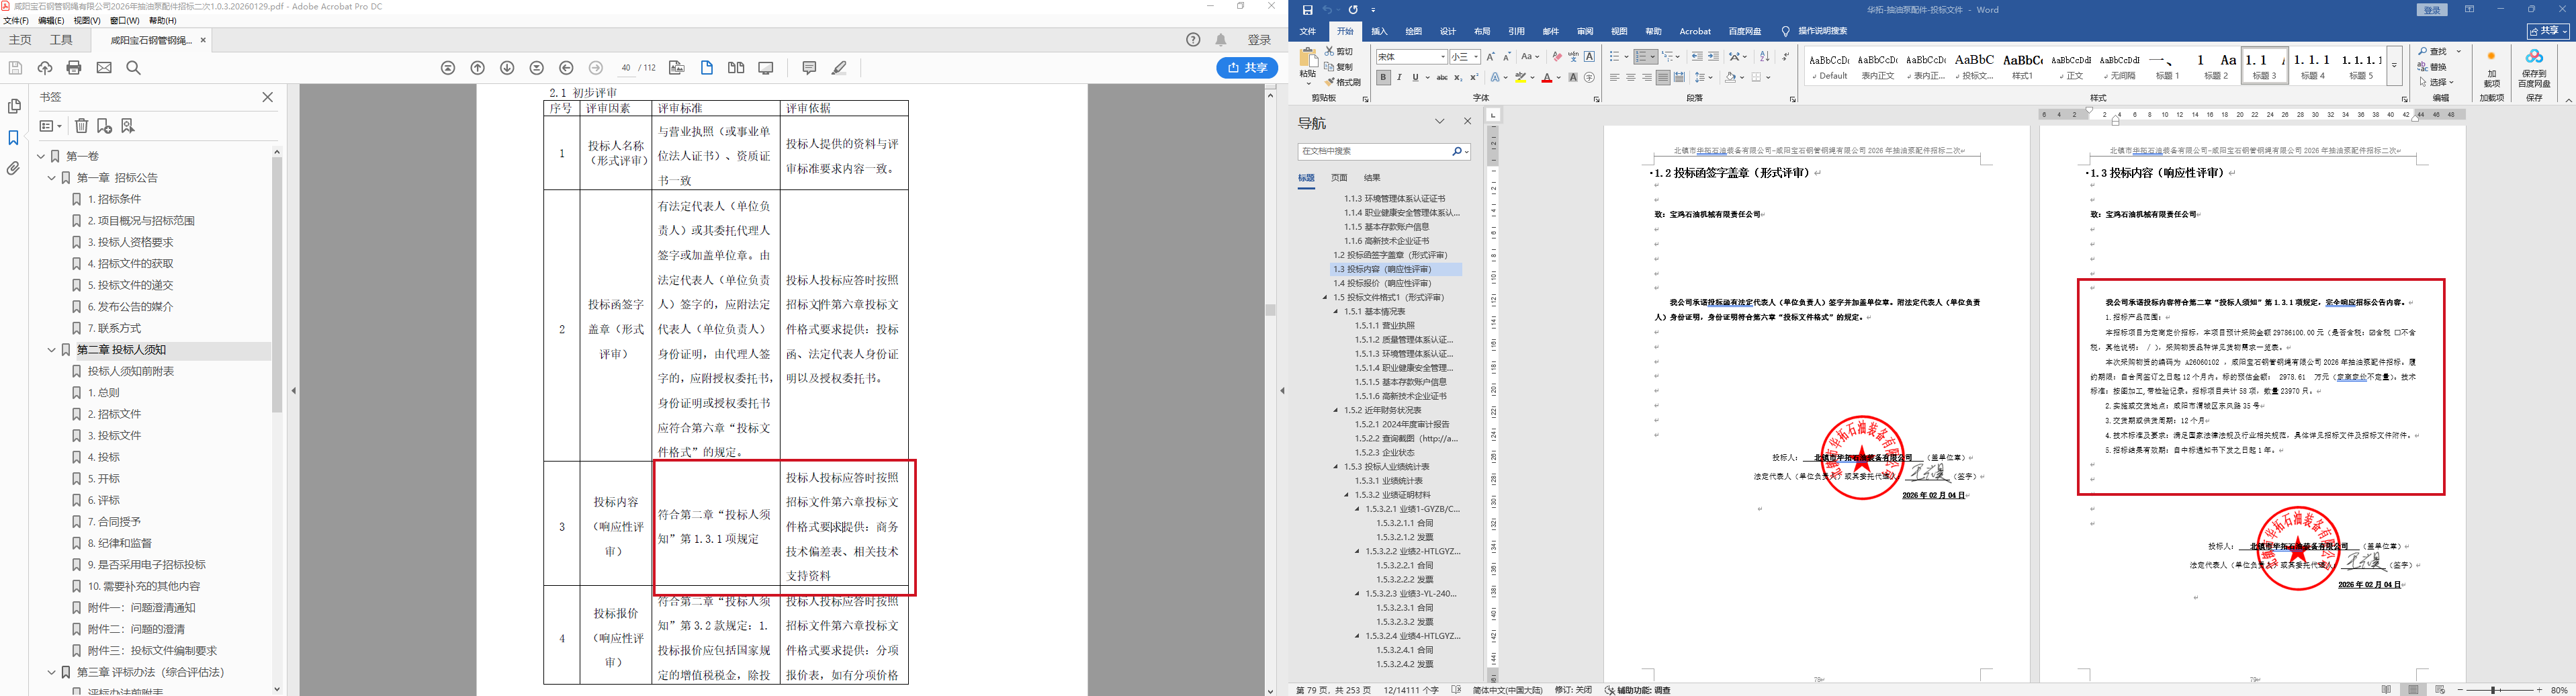Save the Word document using toolbar icon
This screenshot has width=2576, height=696.
[x=1307, y=10]
